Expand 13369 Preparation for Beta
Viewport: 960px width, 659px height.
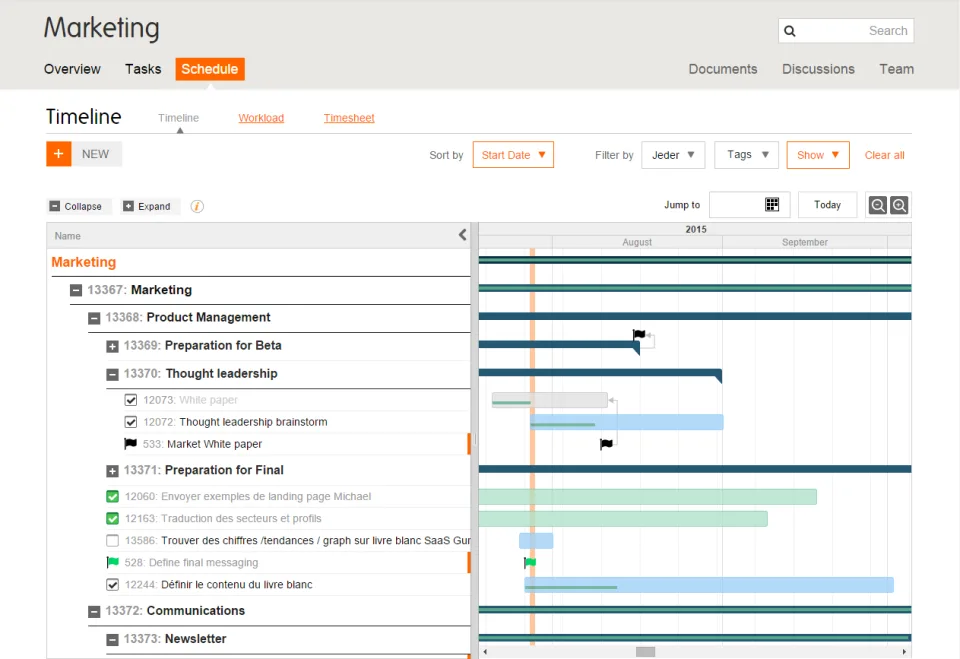point(112,347)
